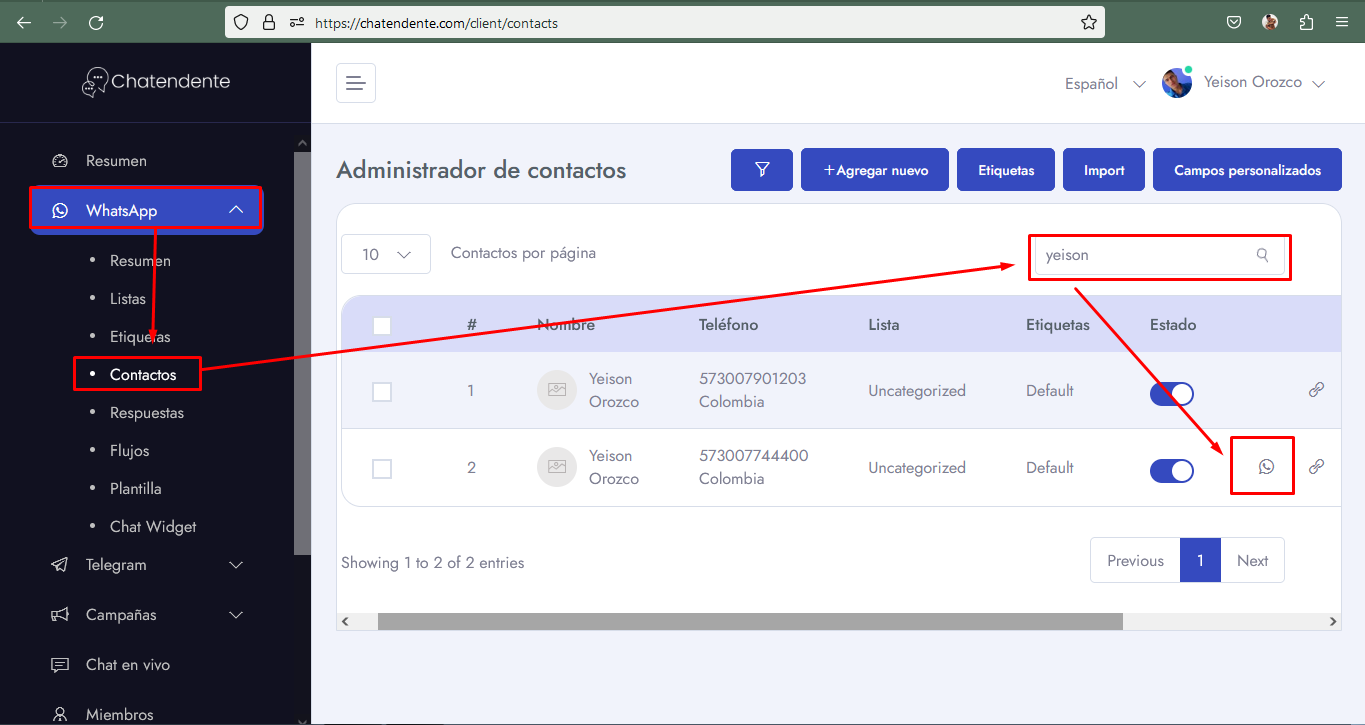Click avatar placeholder of contact row 1
The width and height of the screenshot is (1365, 725).
pos(557,390)
